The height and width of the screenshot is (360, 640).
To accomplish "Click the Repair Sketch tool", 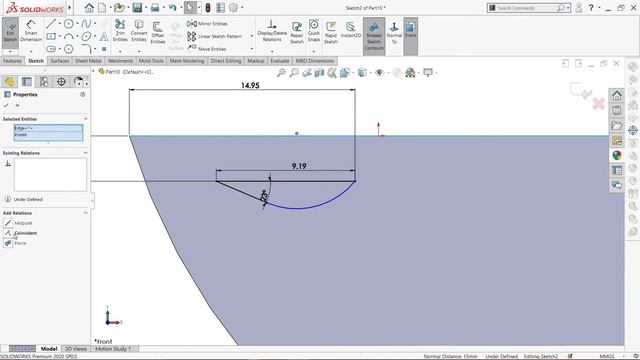I will click(x=297, y=33).
